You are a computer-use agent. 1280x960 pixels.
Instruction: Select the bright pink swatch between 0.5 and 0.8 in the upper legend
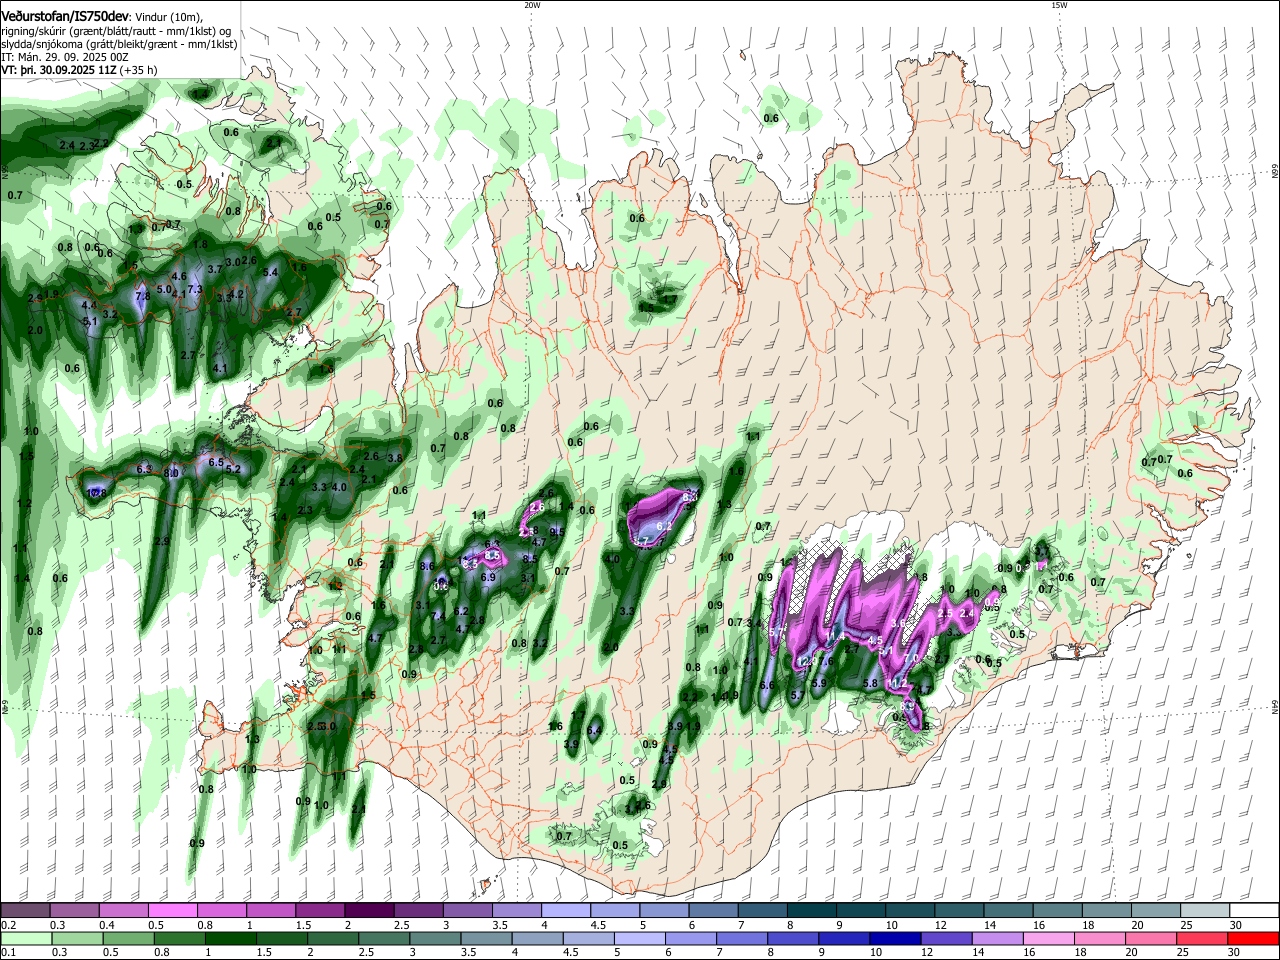click(x=172, y=911)
